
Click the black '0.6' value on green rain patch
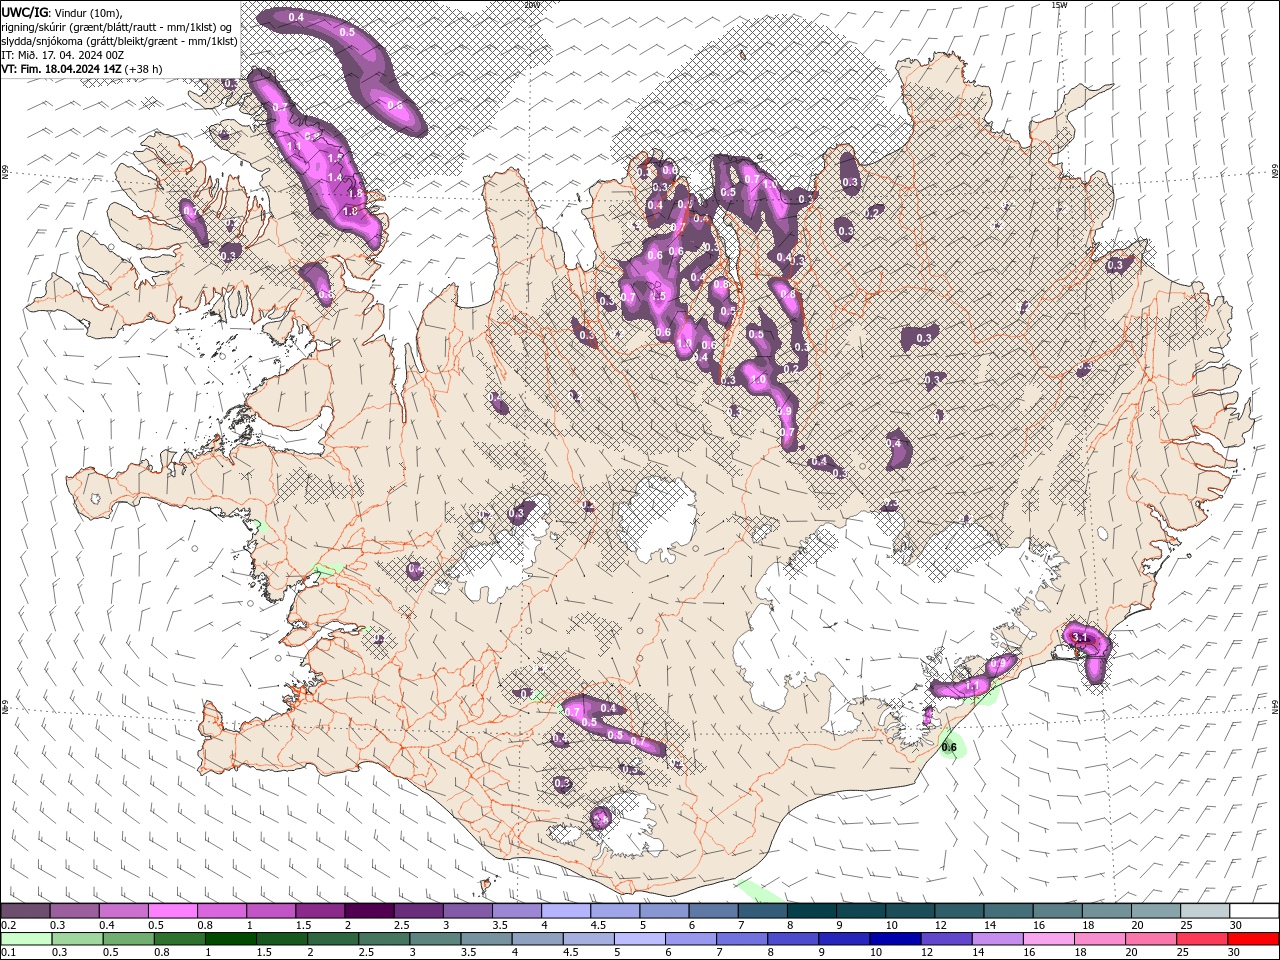(950, 747)
